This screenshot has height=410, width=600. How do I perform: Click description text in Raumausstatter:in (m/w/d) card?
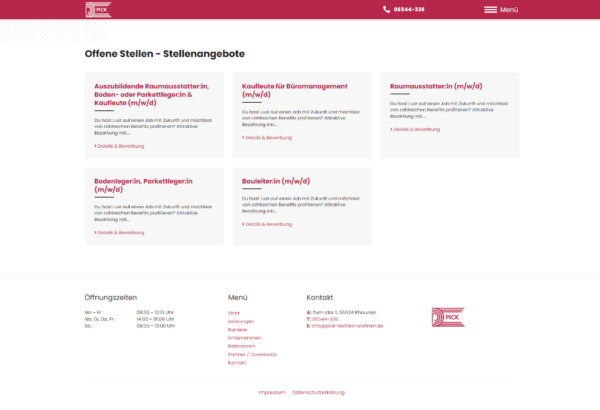point(449,110)
